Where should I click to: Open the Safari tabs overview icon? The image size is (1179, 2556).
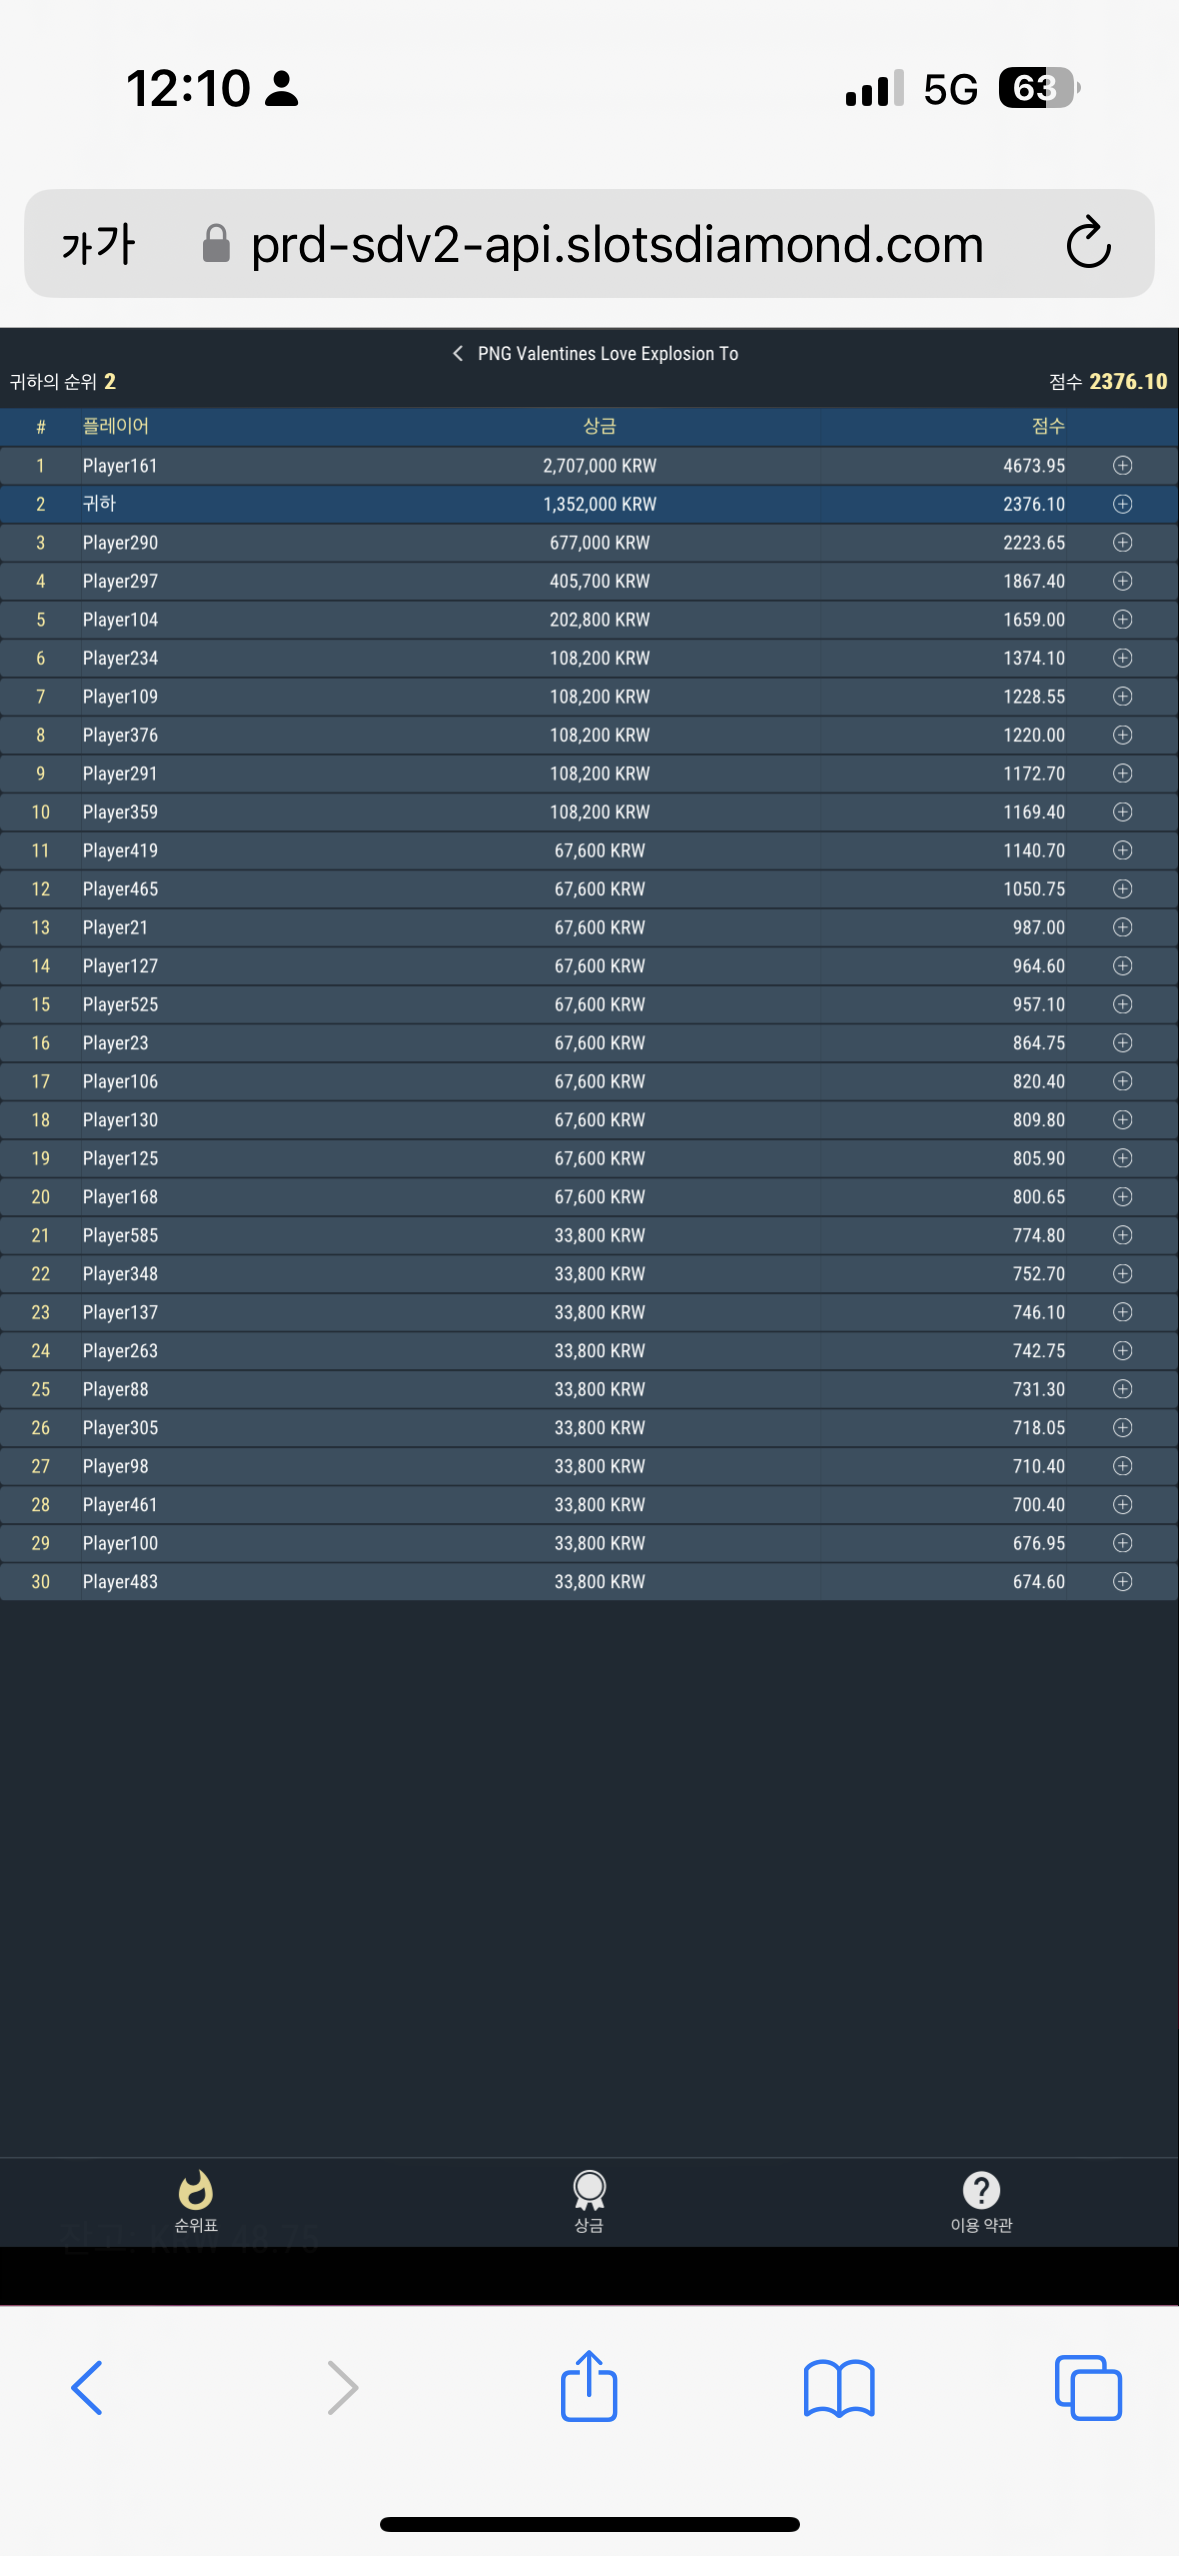(x=1088, y=2388)
